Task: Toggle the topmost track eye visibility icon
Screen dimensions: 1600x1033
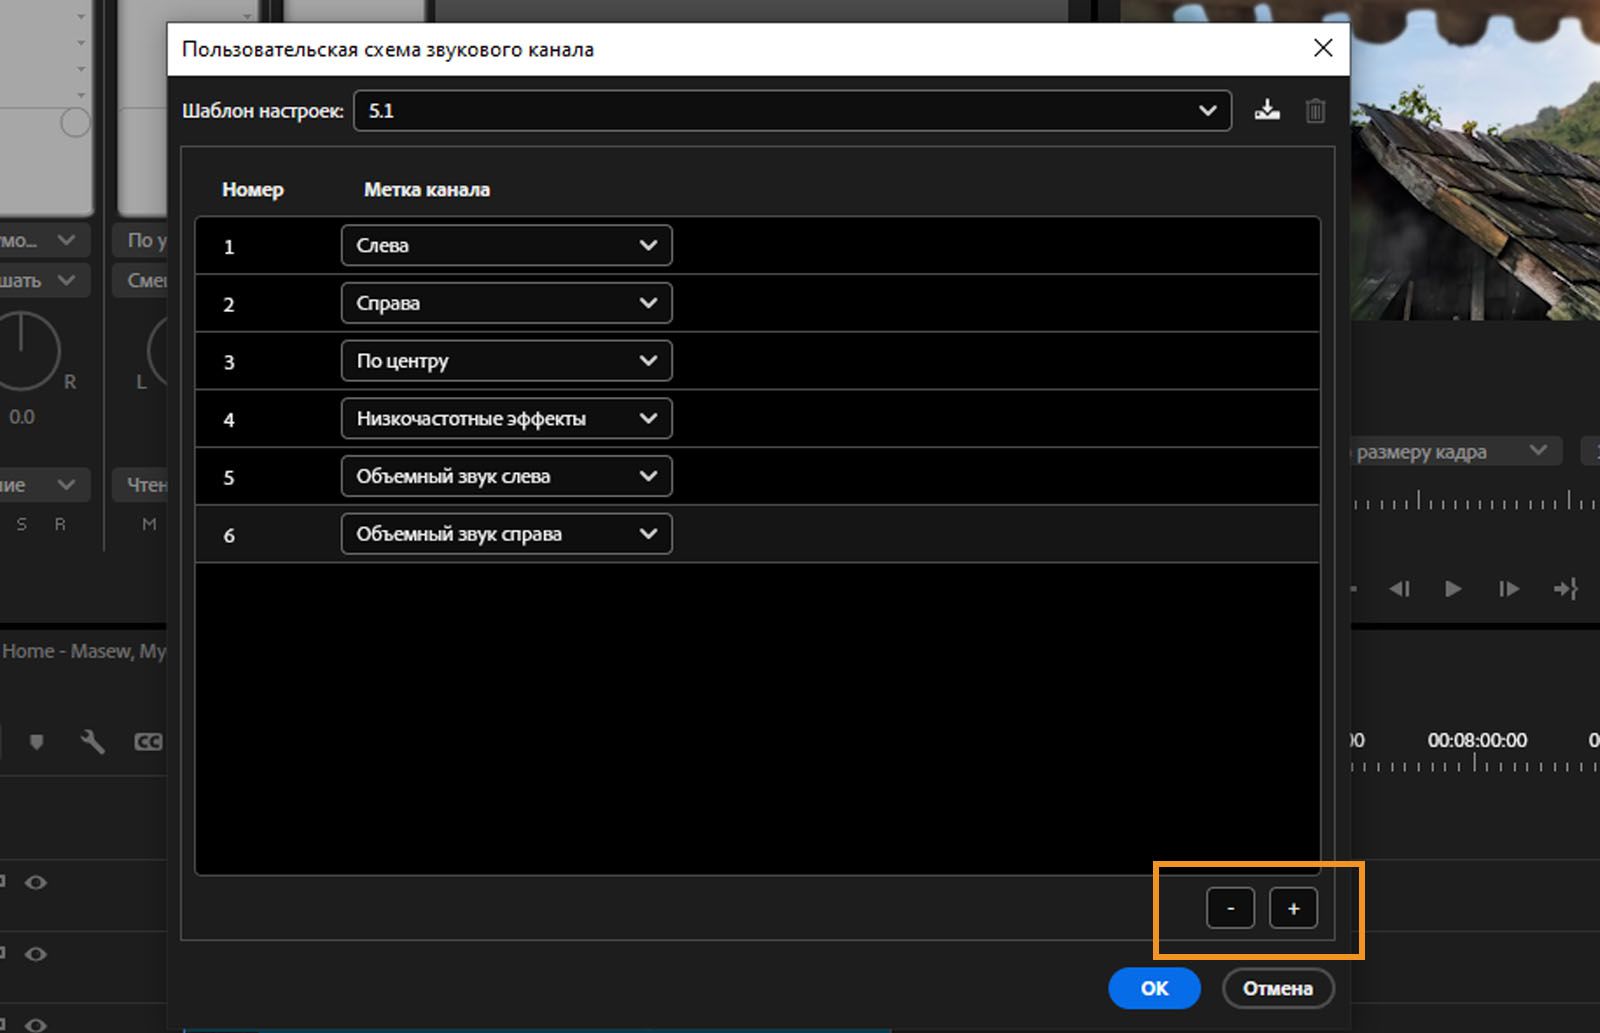Action: coord(35,882)
